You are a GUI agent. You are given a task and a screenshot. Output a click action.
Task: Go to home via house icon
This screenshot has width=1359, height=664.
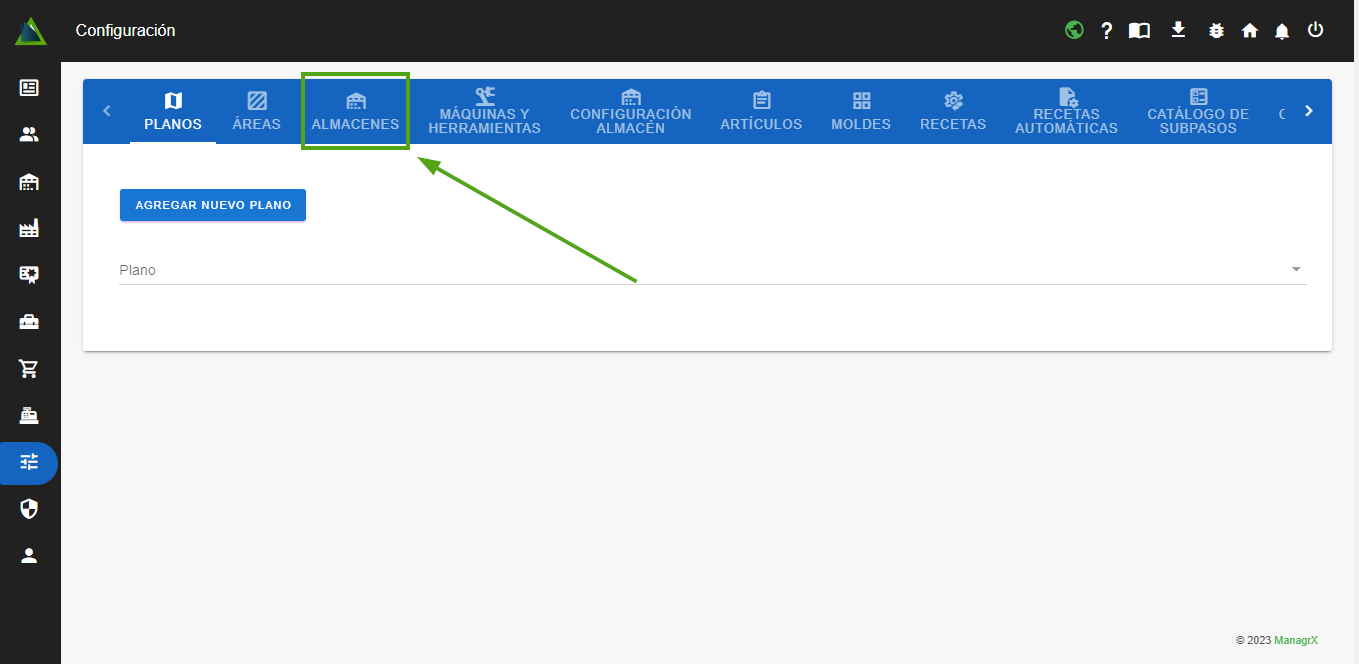(1249, 31)
